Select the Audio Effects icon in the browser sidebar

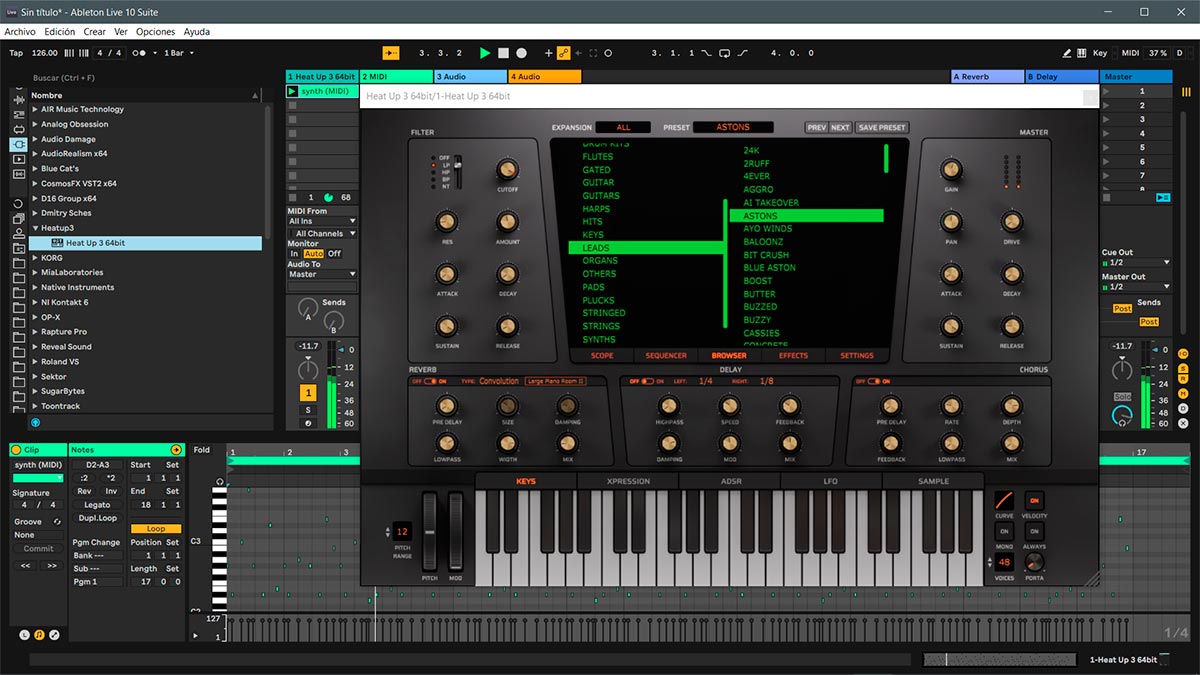click(x=19, y=99)
